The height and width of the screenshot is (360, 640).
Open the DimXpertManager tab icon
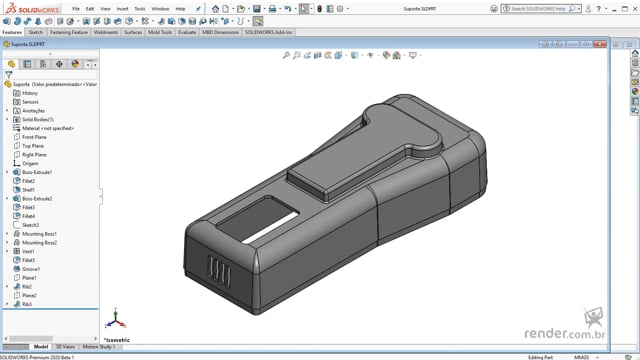click(59, 64)
